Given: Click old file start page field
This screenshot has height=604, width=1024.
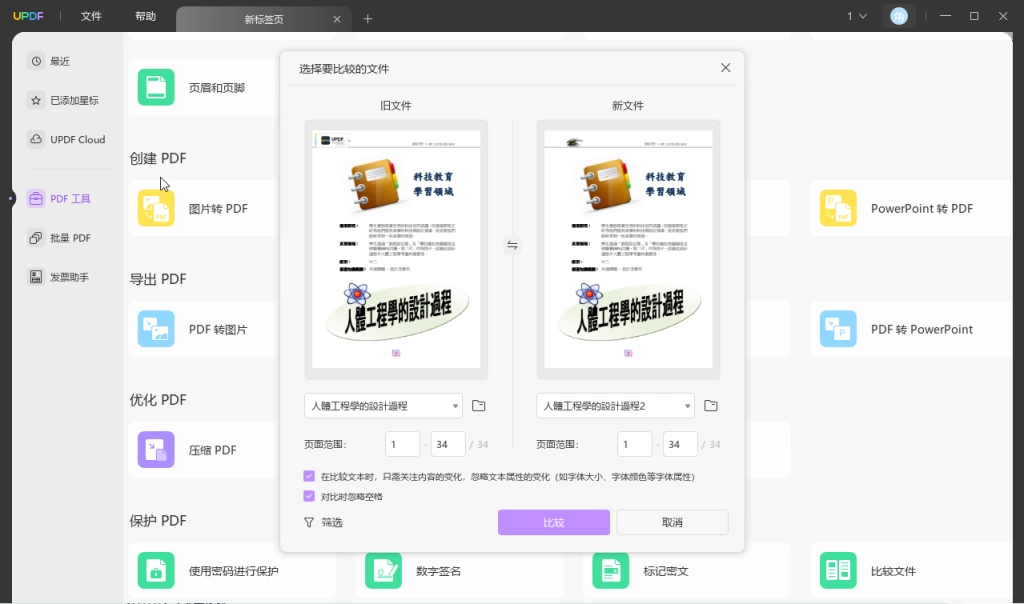Looking at the screenshot, I should coord(402,444).
